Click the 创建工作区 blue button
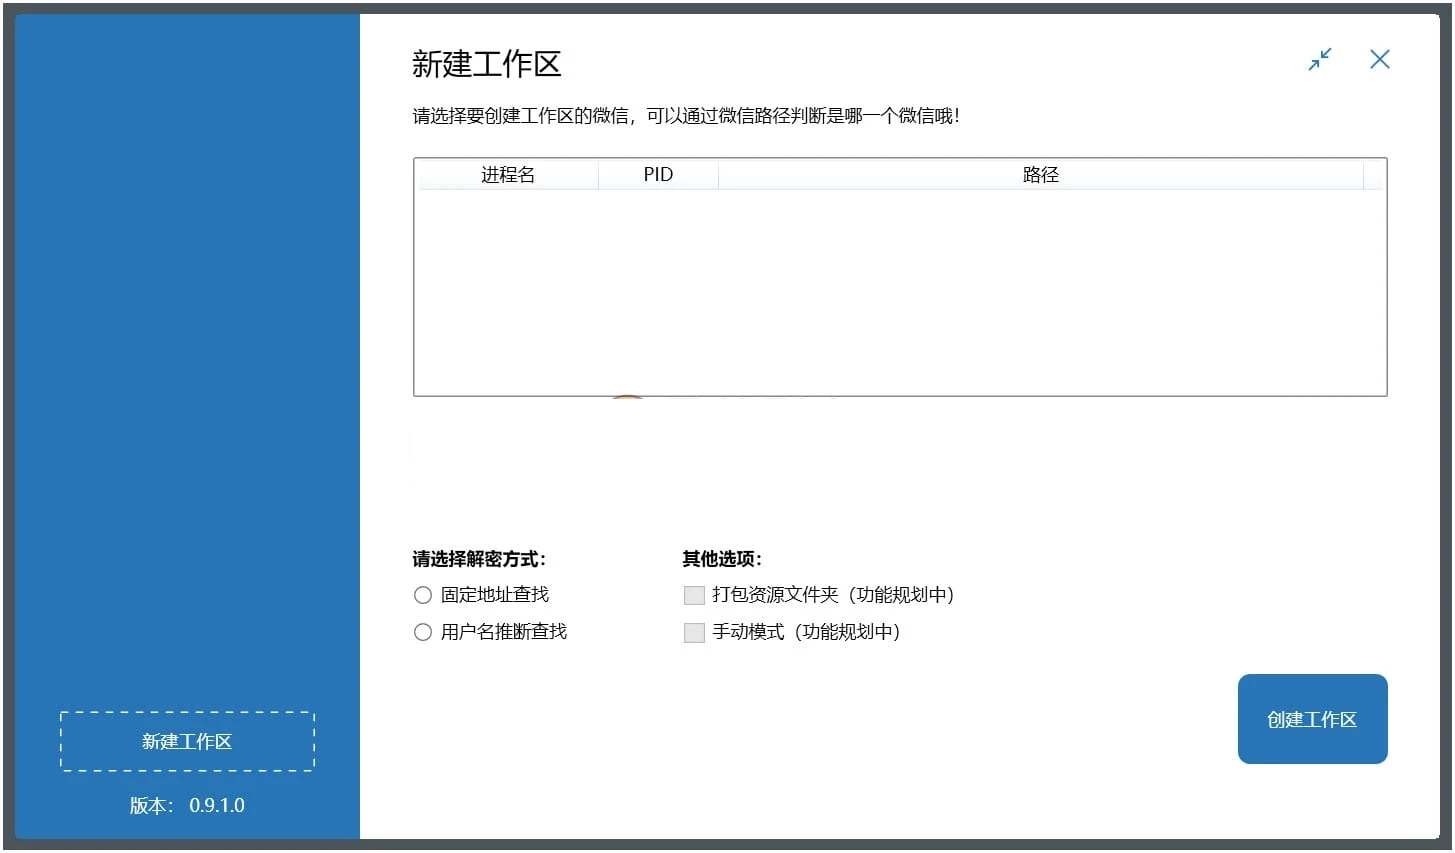The width and height of the screenshot is (1455, 853). click(1312, 719)
